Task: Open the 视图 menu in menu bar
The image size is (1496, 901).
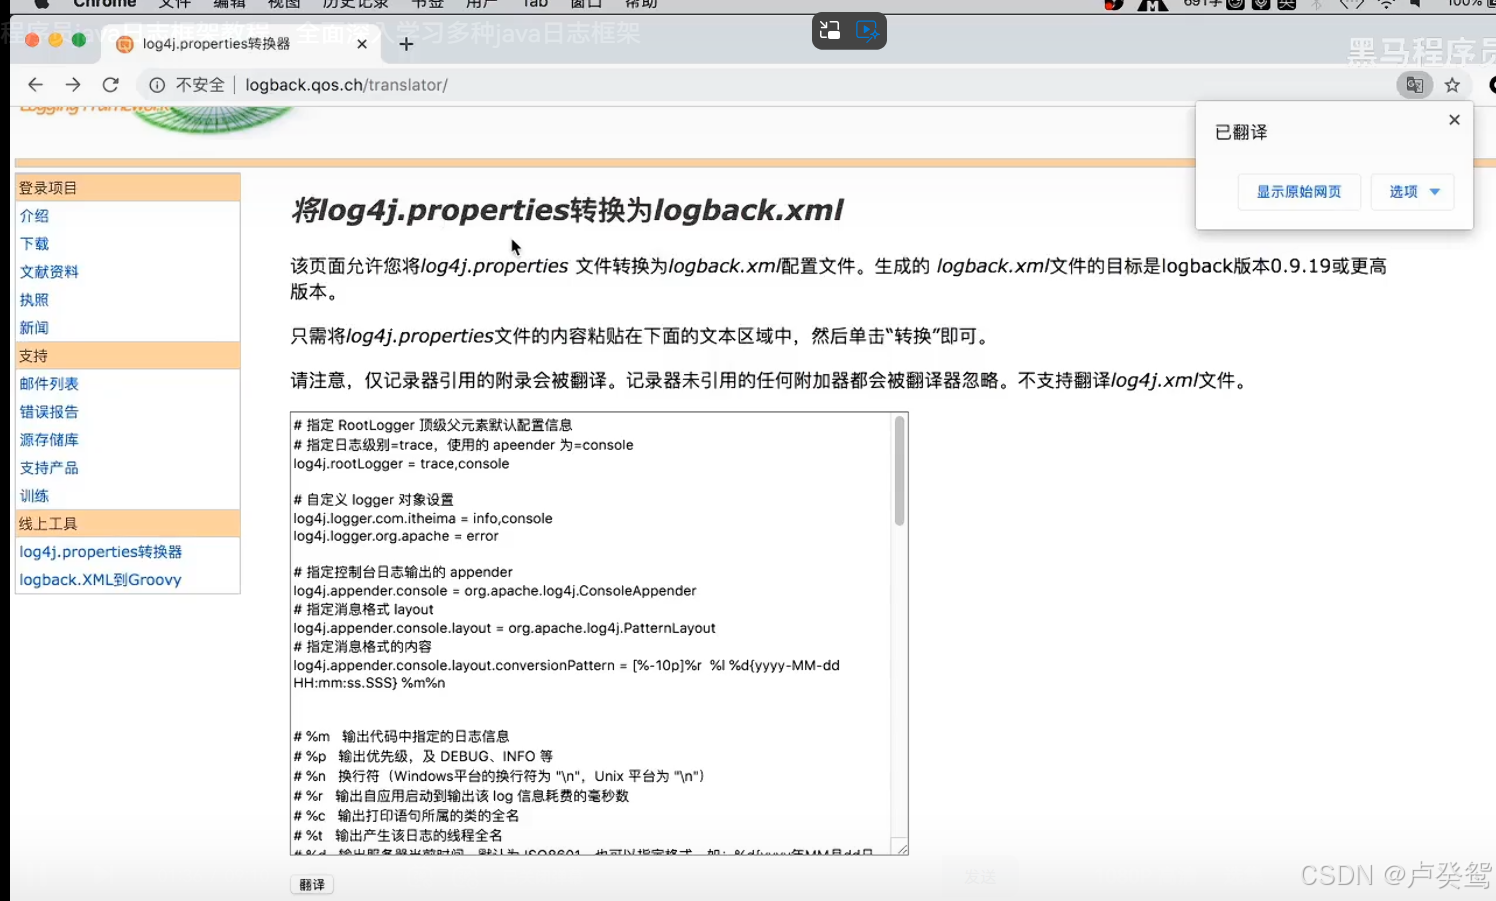Action: (x=284, y=4)
